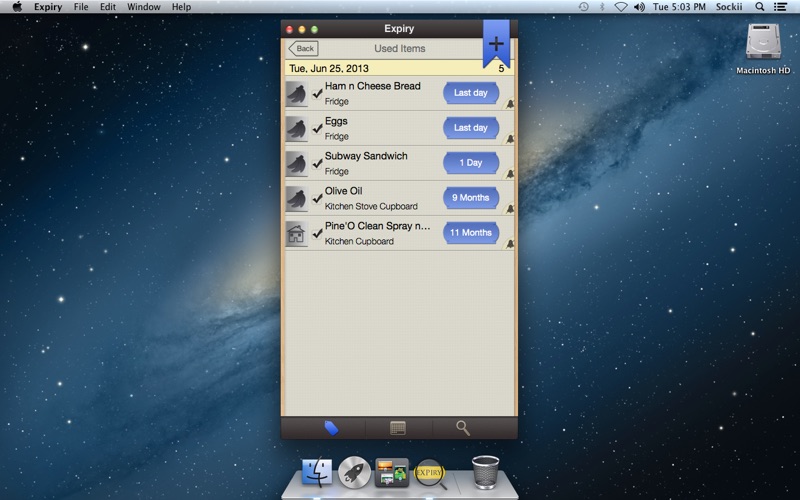
Task: Click Last day badge for Eggs
Action: 470,128
